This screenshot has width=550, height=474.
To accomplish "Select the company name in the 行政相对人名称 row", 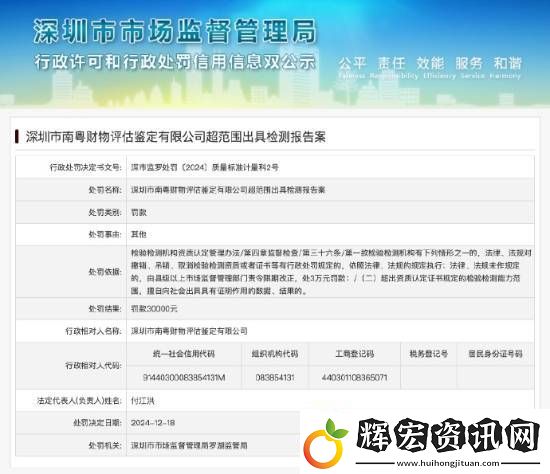I will click(189, 331).
